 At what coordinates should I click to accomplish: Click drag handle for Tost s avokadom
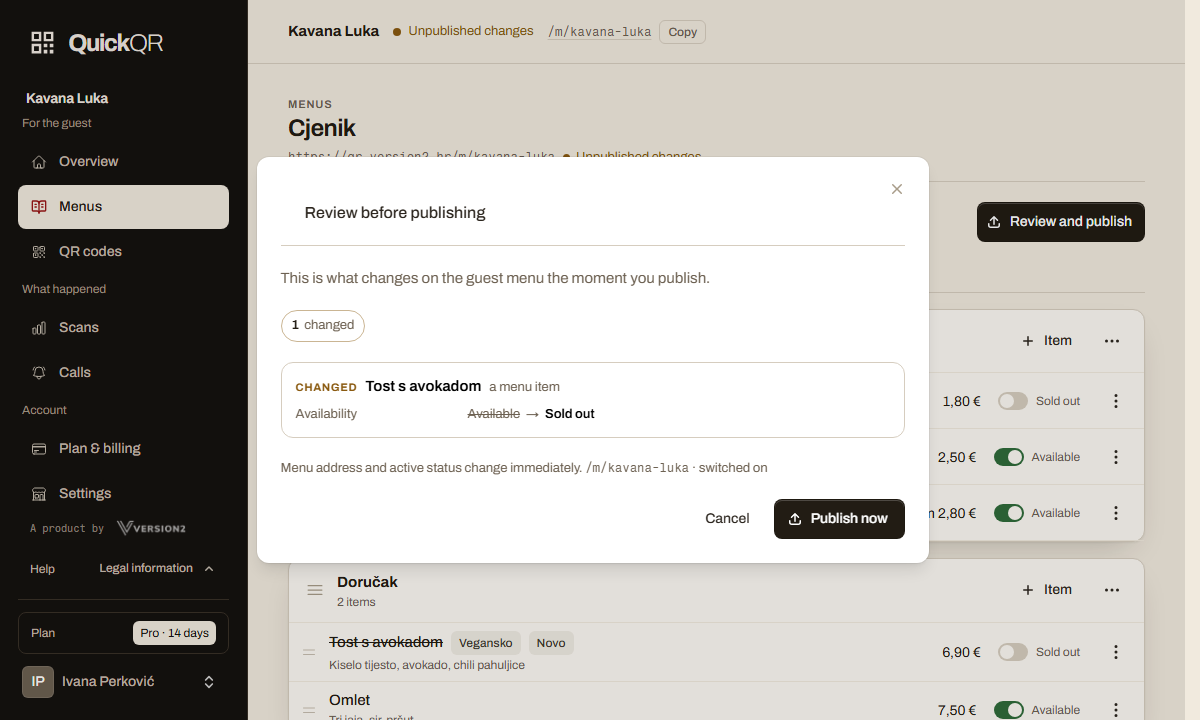309,652
